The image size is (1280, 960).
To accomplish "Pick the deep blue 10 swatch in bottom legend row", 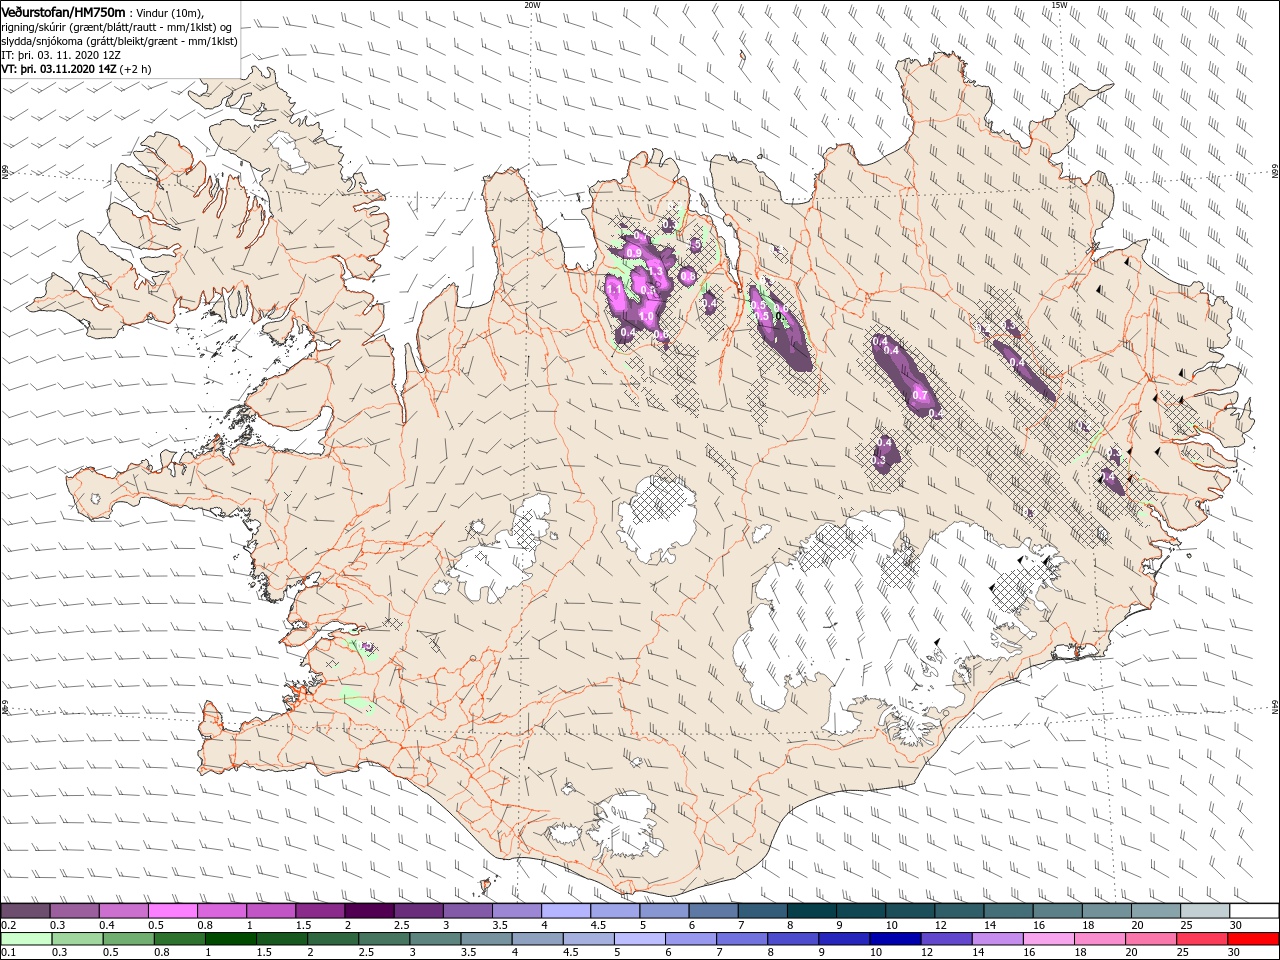I will coord(896,938).
